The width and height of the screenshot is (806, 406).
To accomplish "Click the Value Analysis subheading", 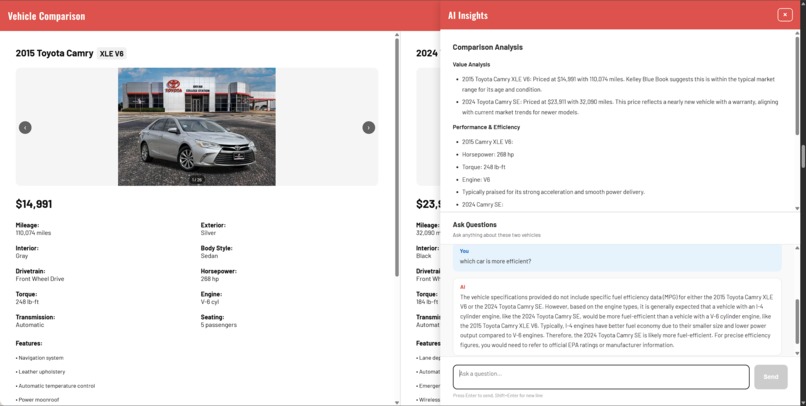I will [471, 65].
